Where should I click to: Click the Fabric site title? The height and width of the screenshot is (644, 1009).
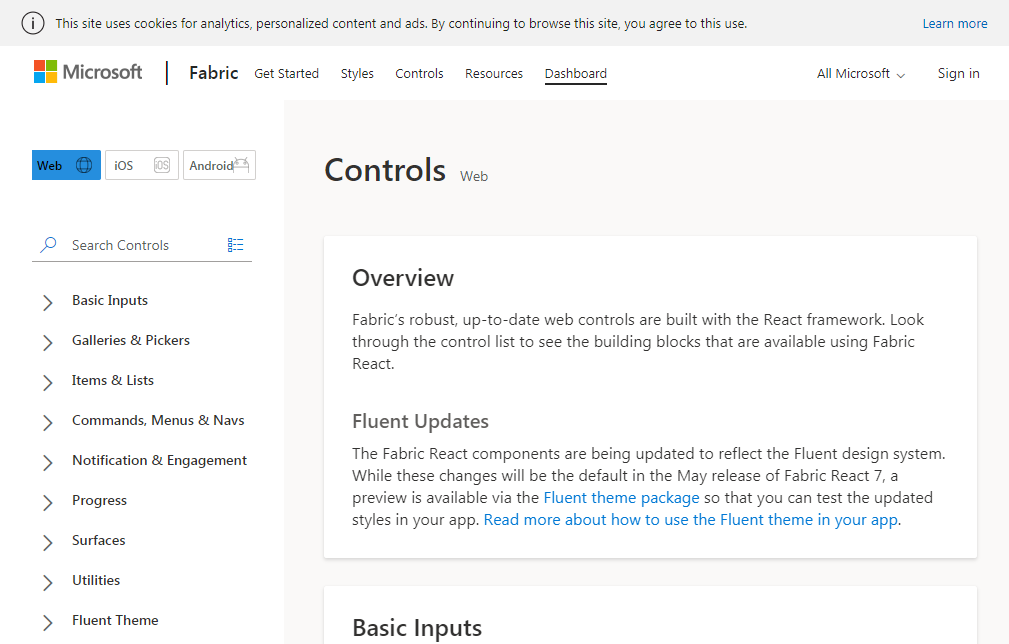coord(214,73)
